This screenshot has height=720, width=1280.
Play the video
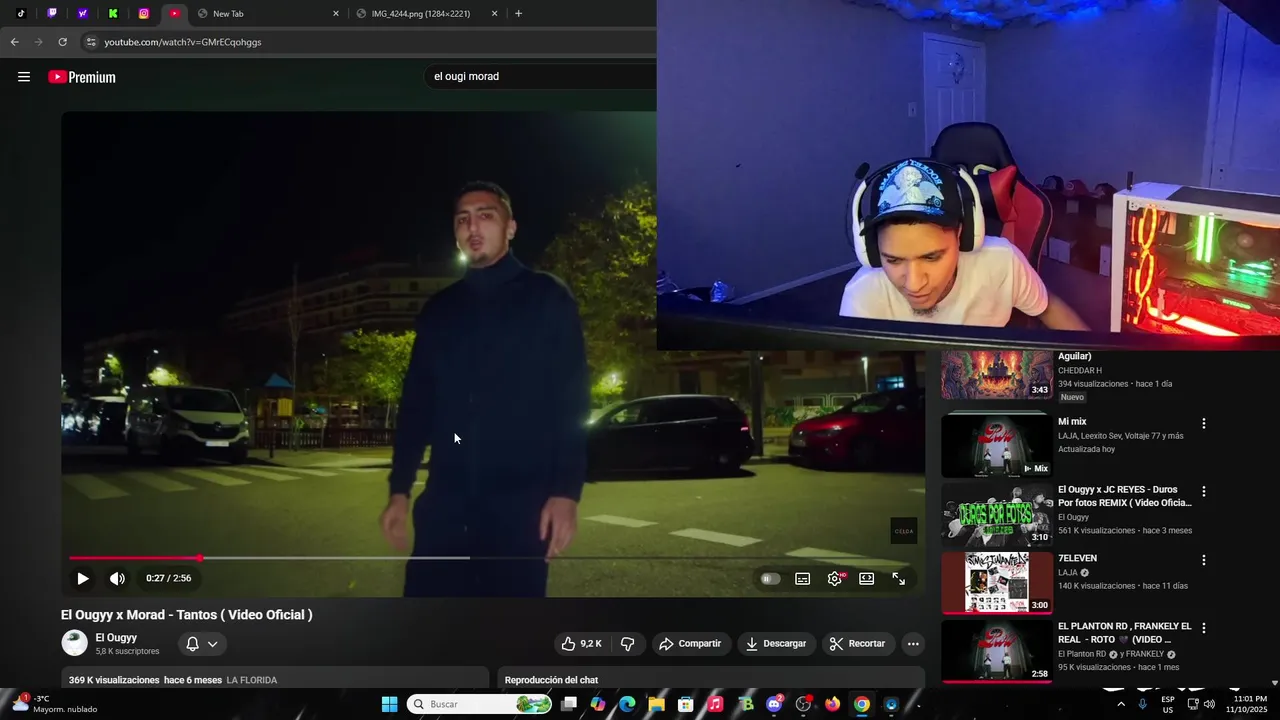coord(83,578)
